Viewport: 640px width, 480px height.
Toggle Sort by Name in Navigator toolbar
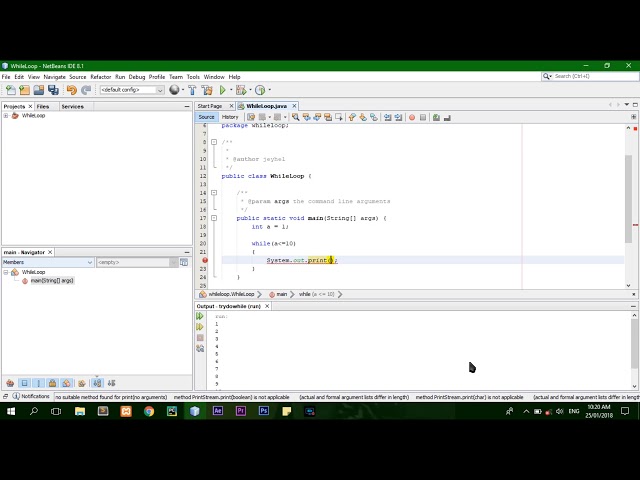[x=97, y=383]
